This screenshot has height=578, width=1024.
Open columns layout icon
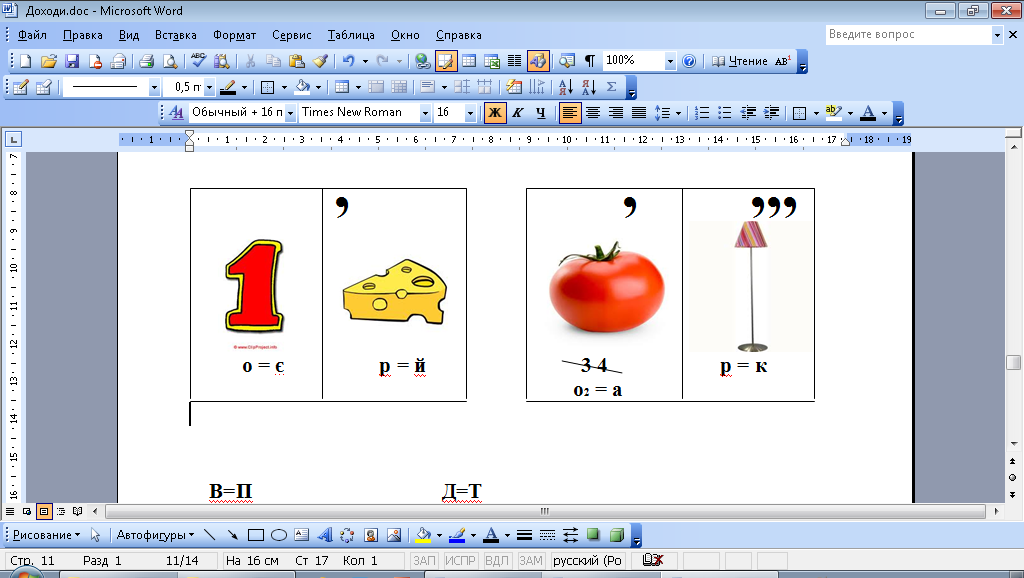pyautogui.click(x=515, y=61)
